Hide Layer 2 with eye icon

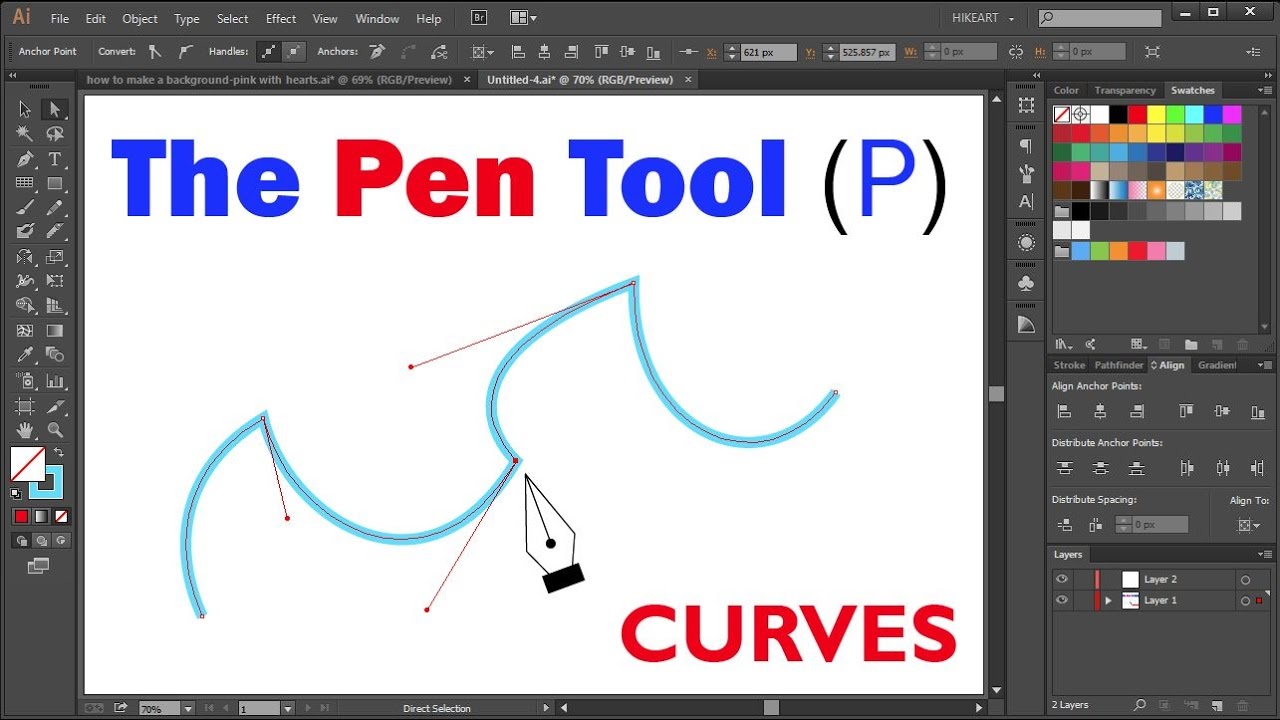point(1061,579)
